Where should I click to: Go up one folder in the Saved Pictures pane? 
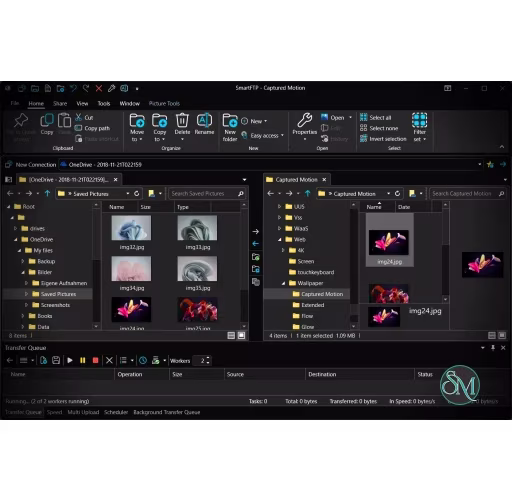(x=47, y=194)
